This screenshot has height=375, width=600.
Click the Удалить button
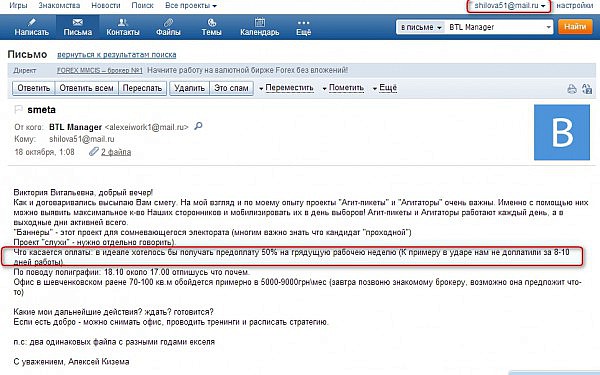tap(189, 88)
